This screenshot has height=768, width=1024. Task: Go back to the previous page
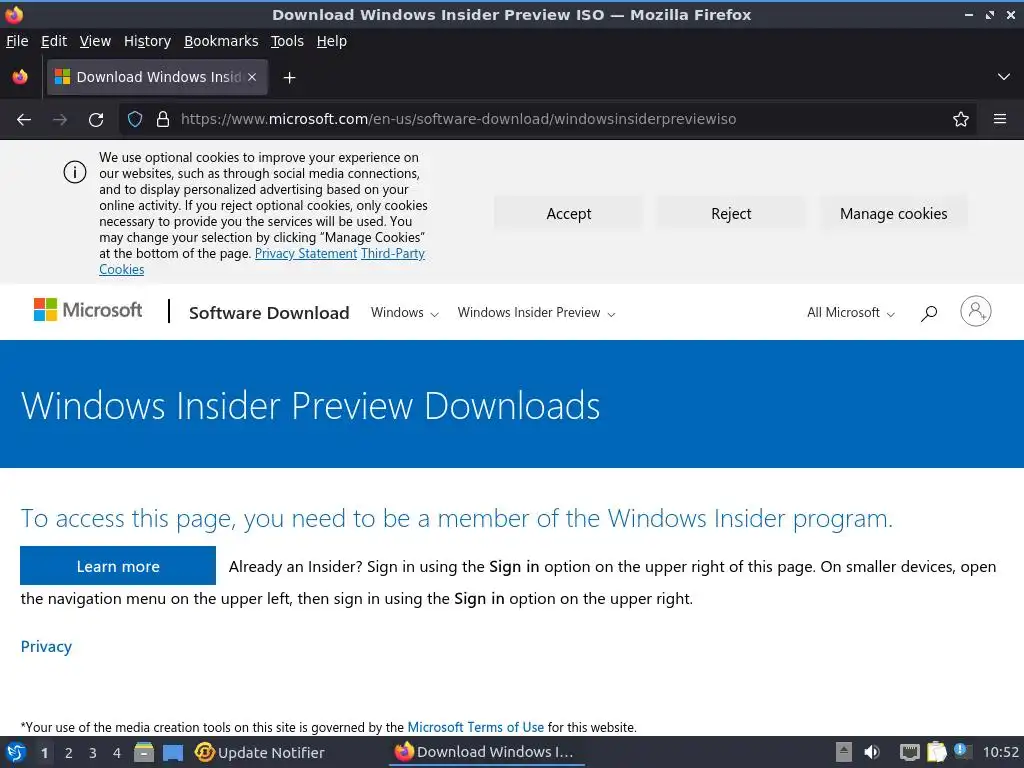tap(24, 120)
